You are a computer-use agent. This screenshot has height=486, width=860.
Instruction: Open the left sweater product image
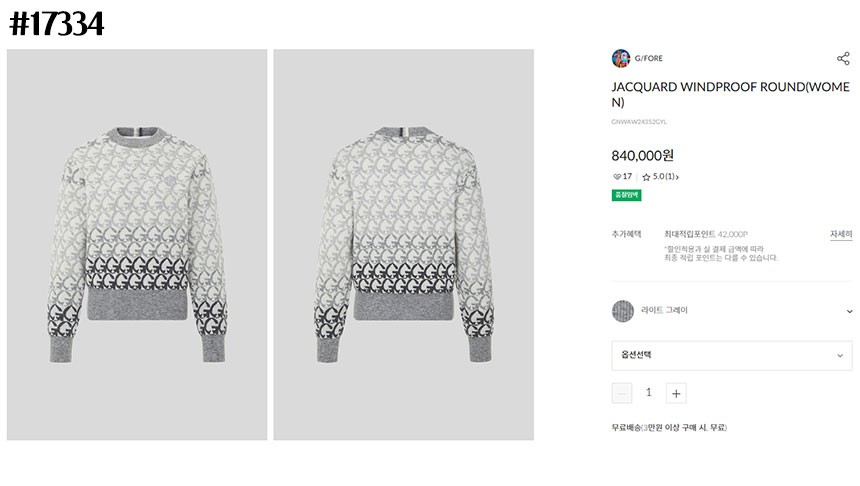tap(137, 245)
